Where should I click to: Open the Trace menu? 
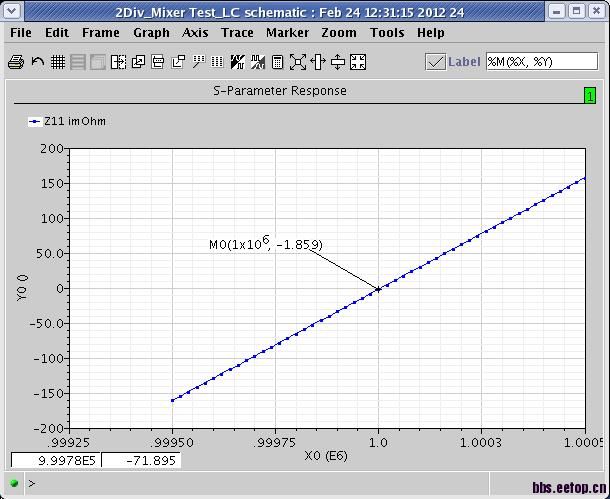click(x=237, y=33)
